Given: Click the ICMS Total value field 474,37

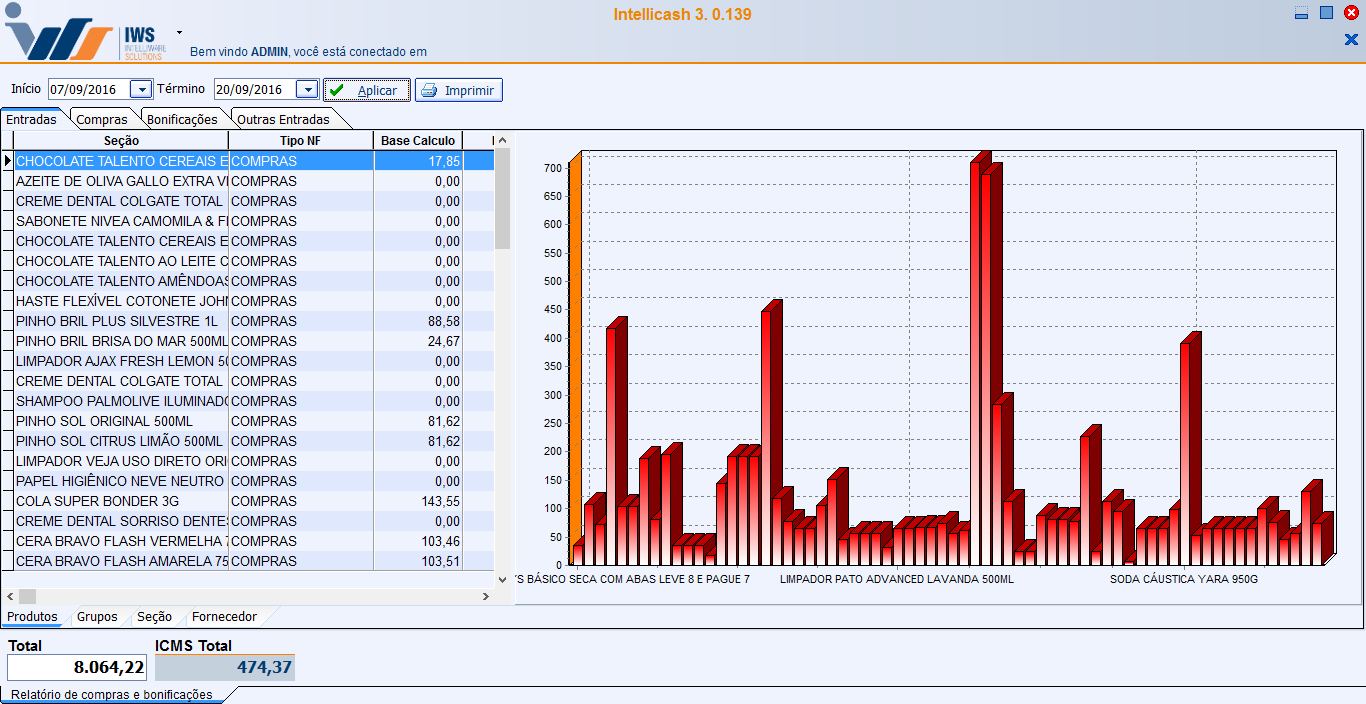Looking at the screenshot, I should click(225, 667).
